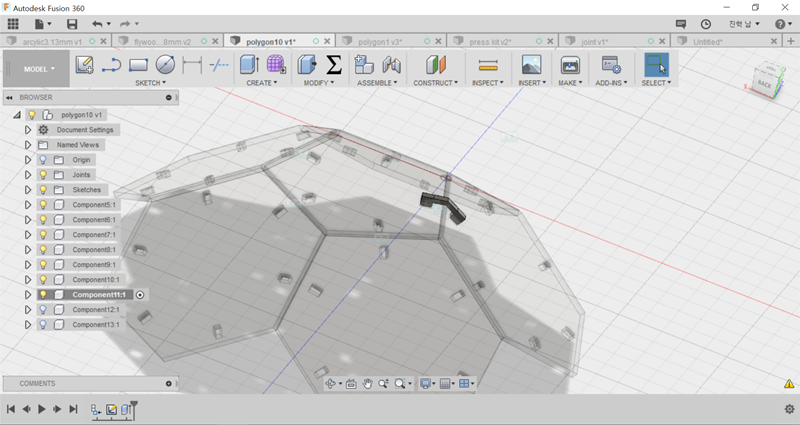Select the Circle sketch tool
This screenshot has height=425, width=800.
(x=165, y=65)
